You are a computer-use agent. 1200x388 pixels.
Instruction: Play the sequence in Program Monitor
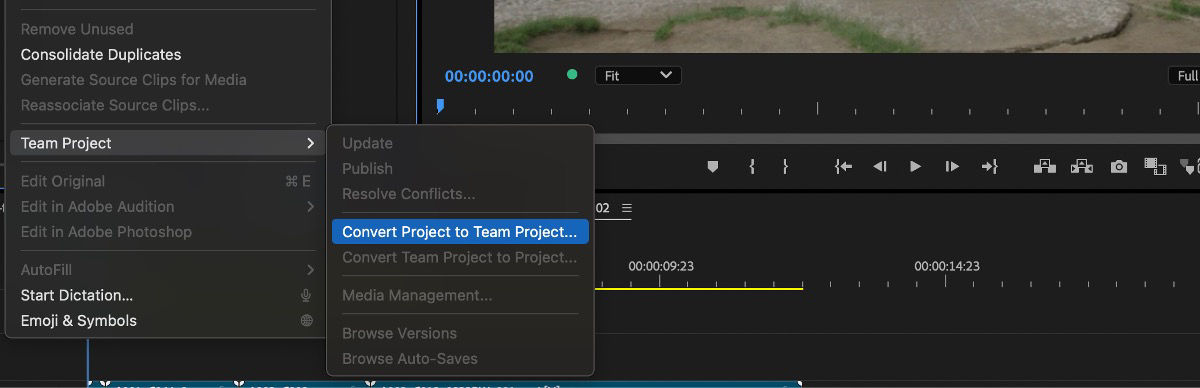[915, 167]
